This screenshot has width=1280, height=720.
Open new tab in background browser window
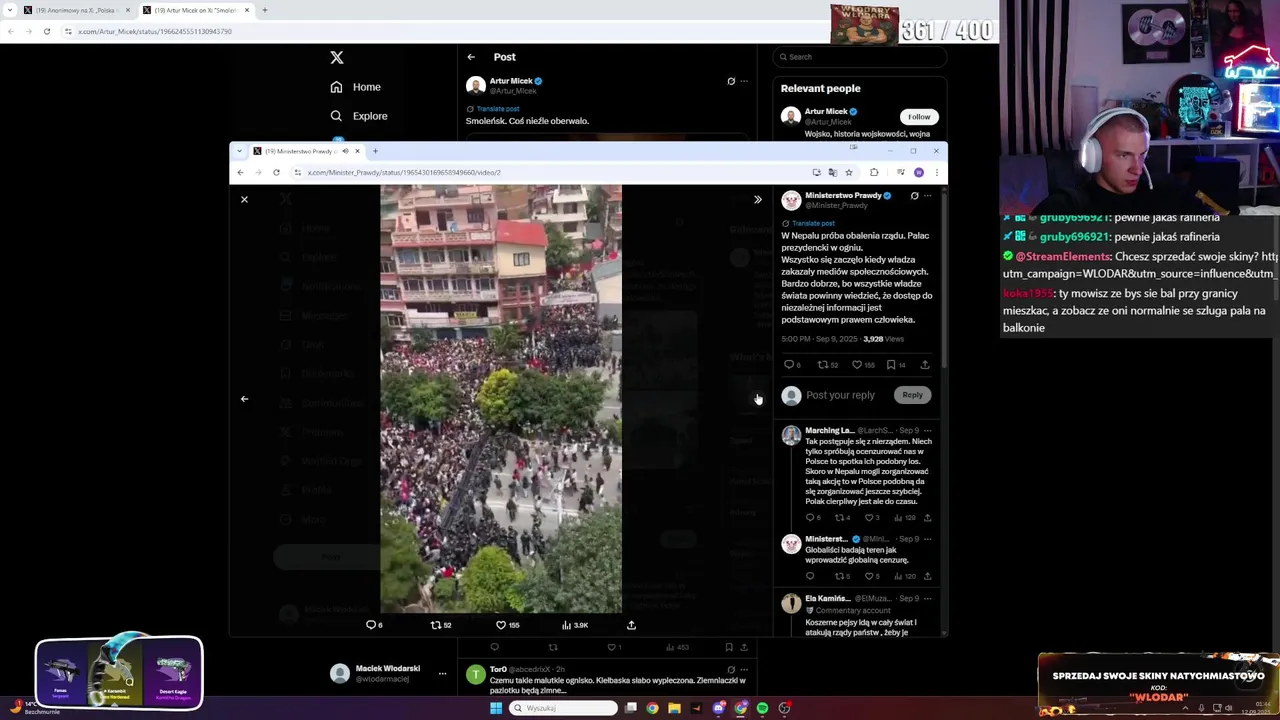(265, 10)
